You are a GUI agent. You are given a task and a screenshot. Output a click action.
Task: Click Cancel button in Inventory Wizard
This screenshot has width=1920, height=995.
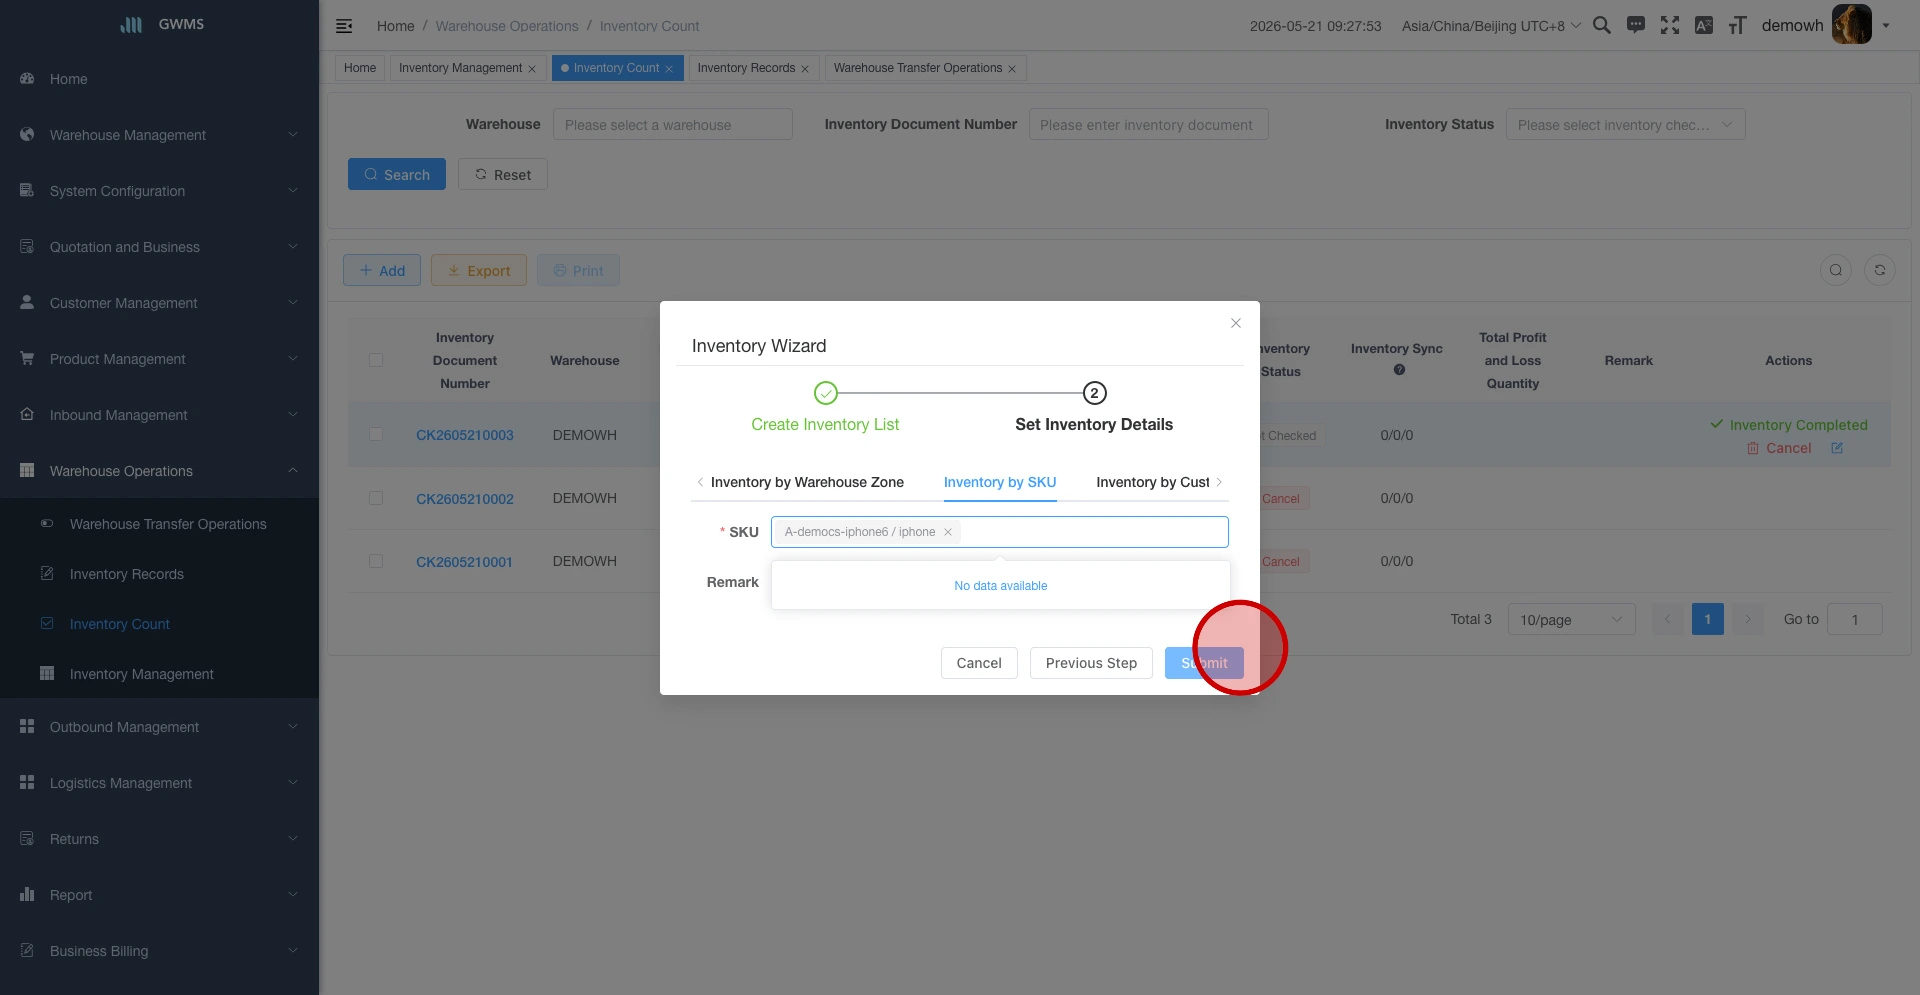click(979, 663)
